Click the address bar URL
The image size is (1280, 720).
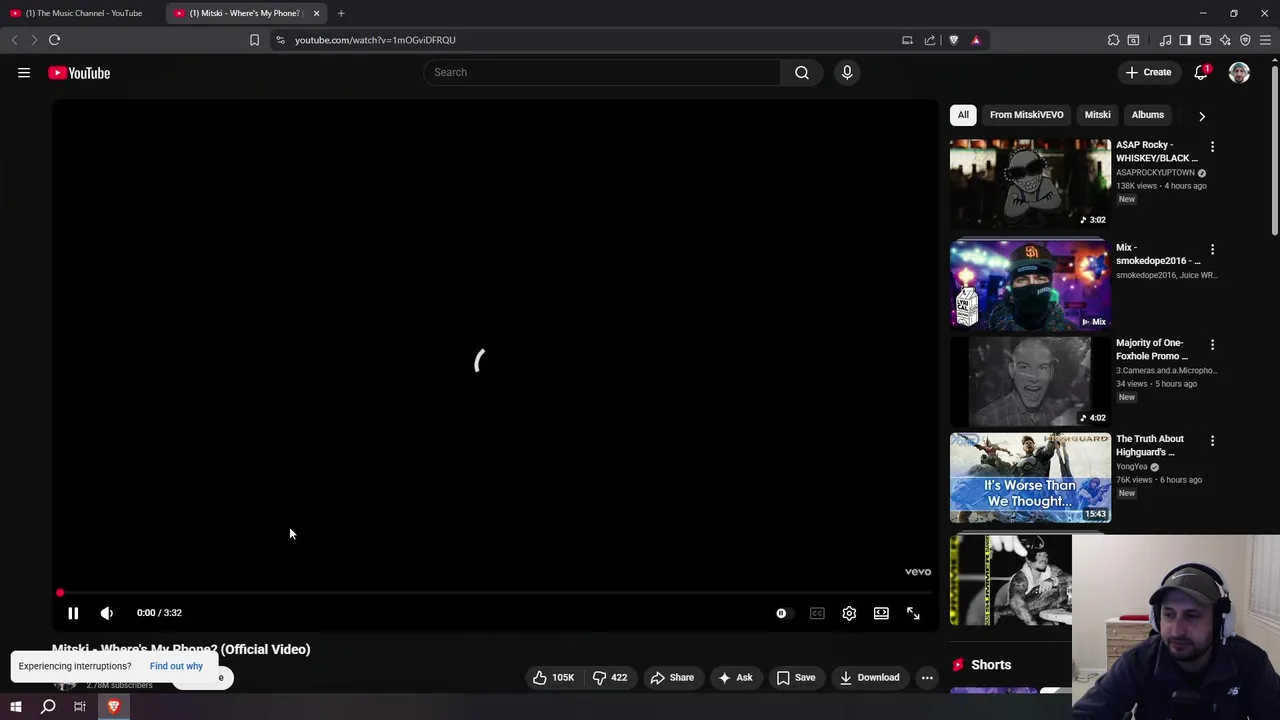tap(375, 40)
